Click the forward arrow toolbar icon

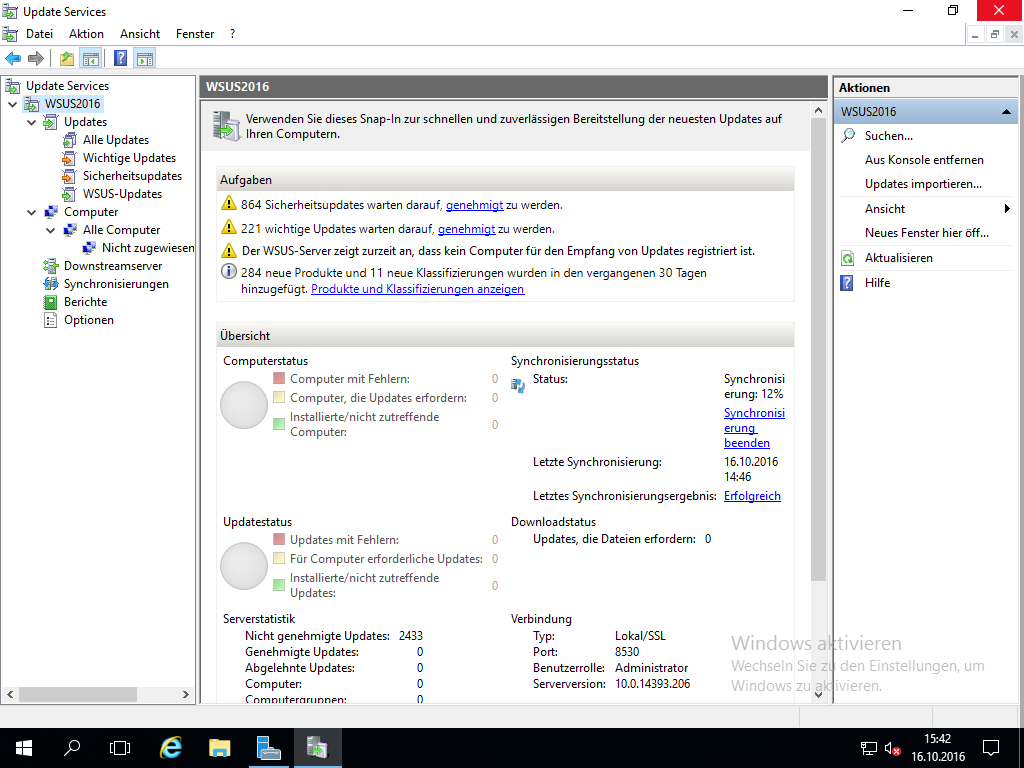(36, 59)
